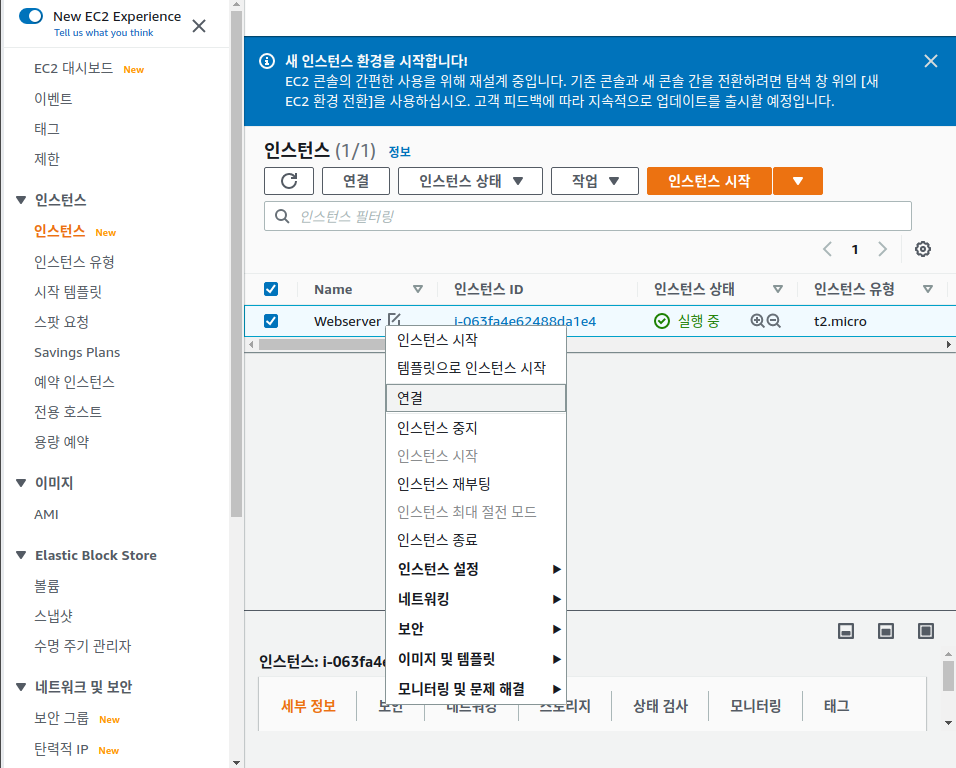Focus the 인스턴스 필터링 search field
This screenshot has height=768, width=956.
(x=588, y=216)
